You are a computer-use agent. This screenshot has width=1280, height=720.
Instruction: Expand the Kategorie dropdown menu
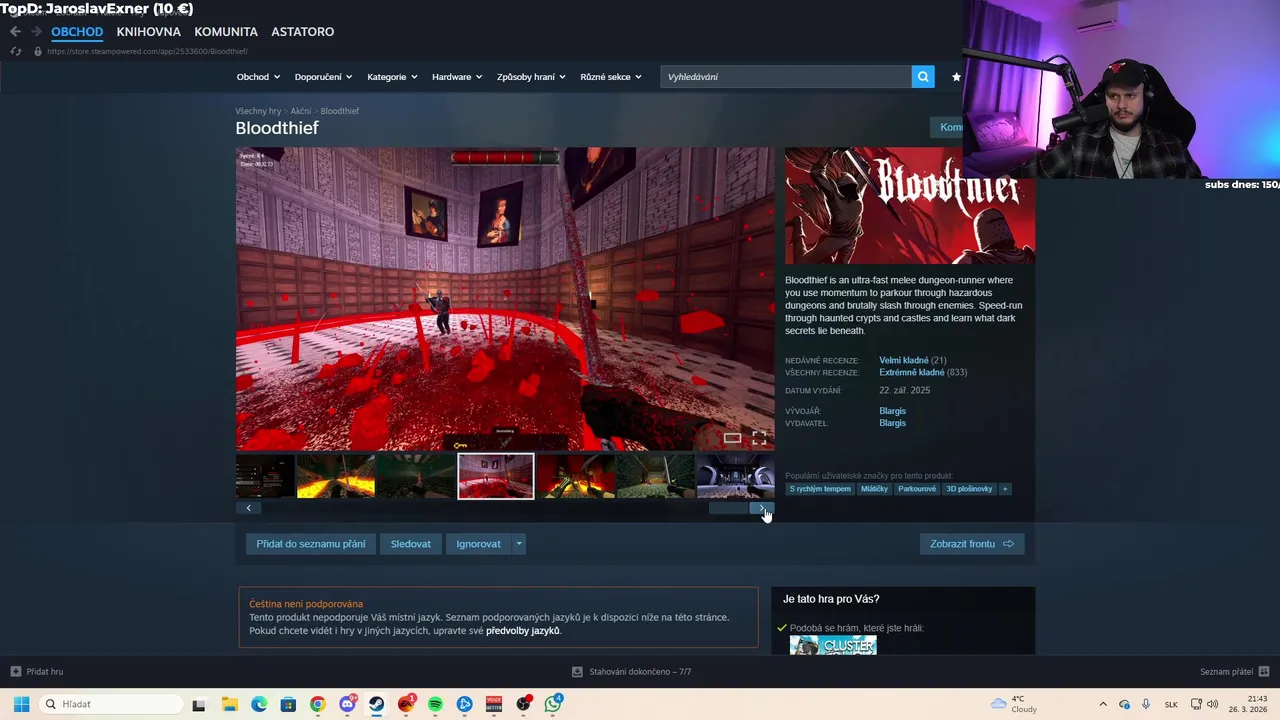[392, 77]
